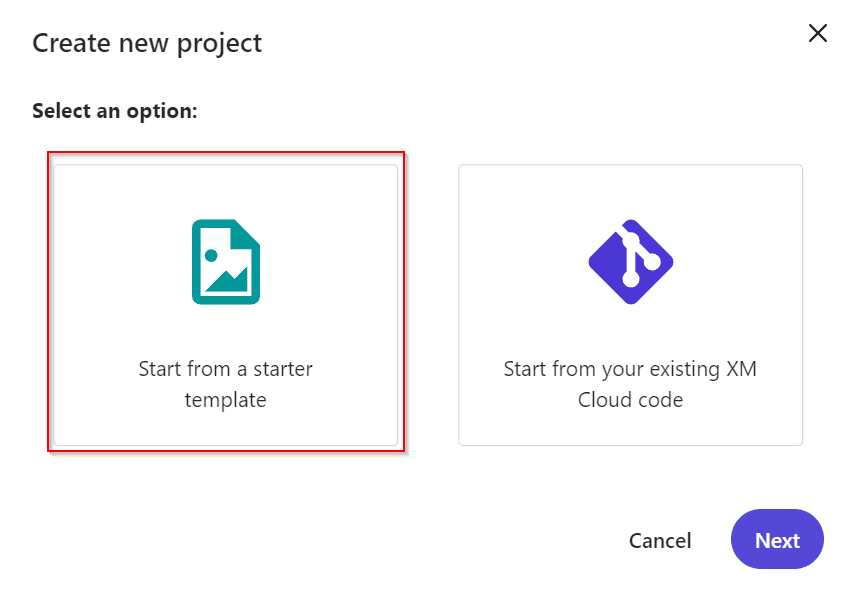Click the 'Start from a starter template' caption text
Image resolution: width=856 pixels, height=589 pixels.
coord(225,384)
